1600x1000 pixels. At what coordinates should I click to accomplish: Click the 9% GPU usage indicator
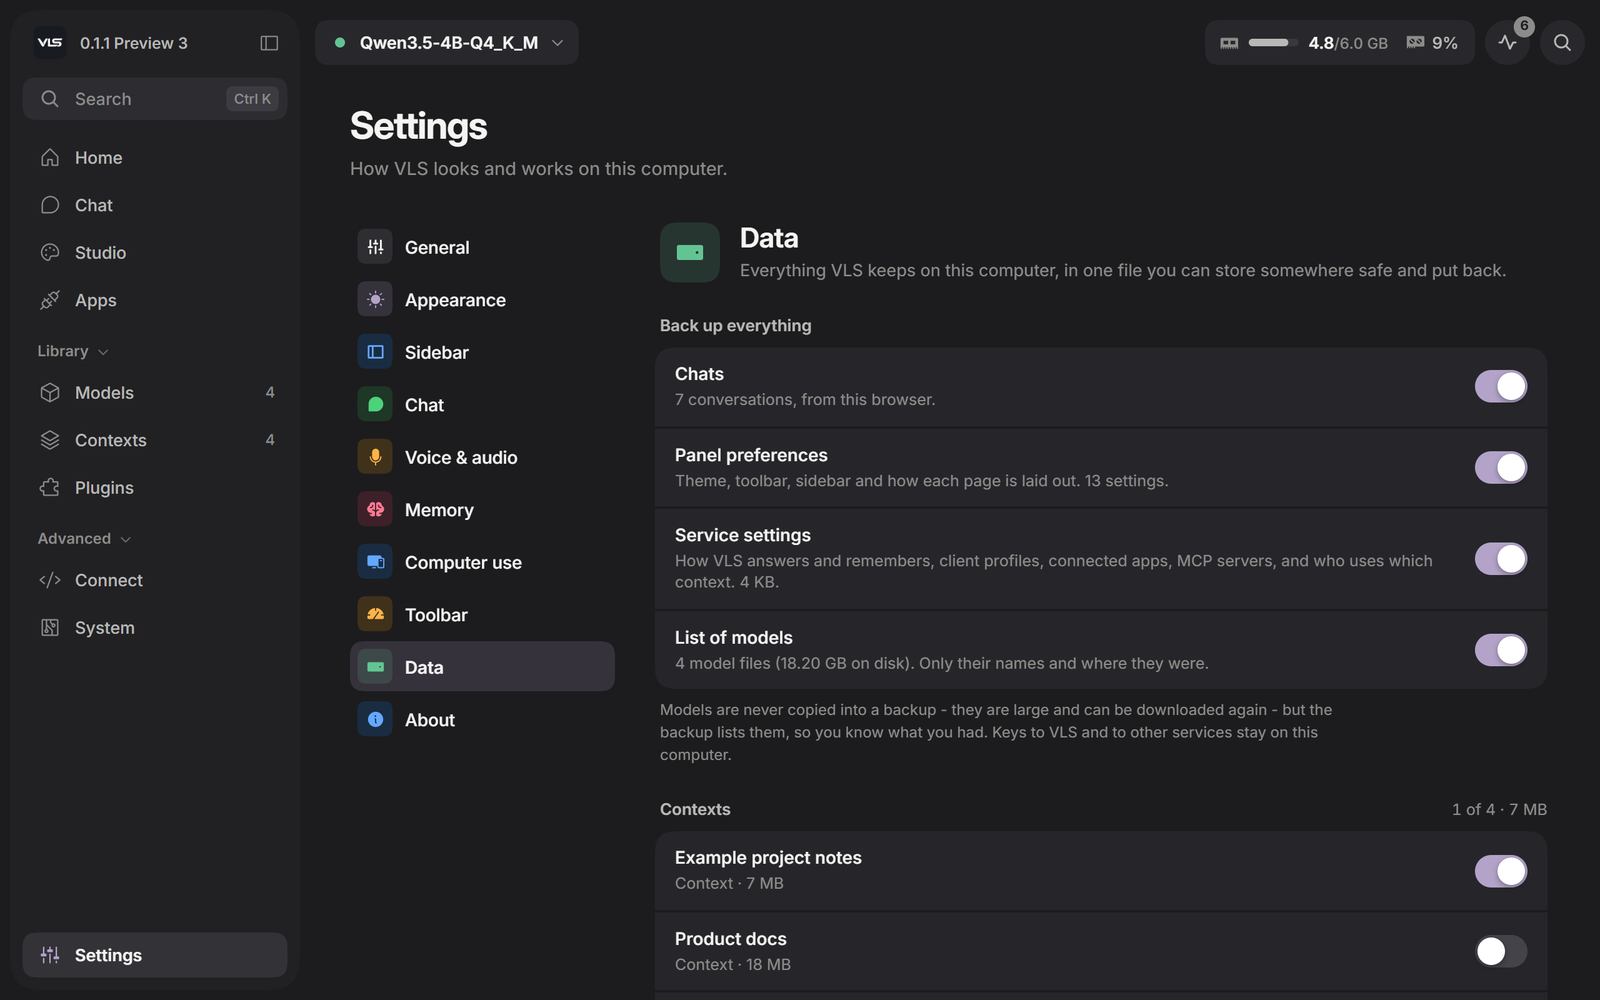pos(1432,43)
